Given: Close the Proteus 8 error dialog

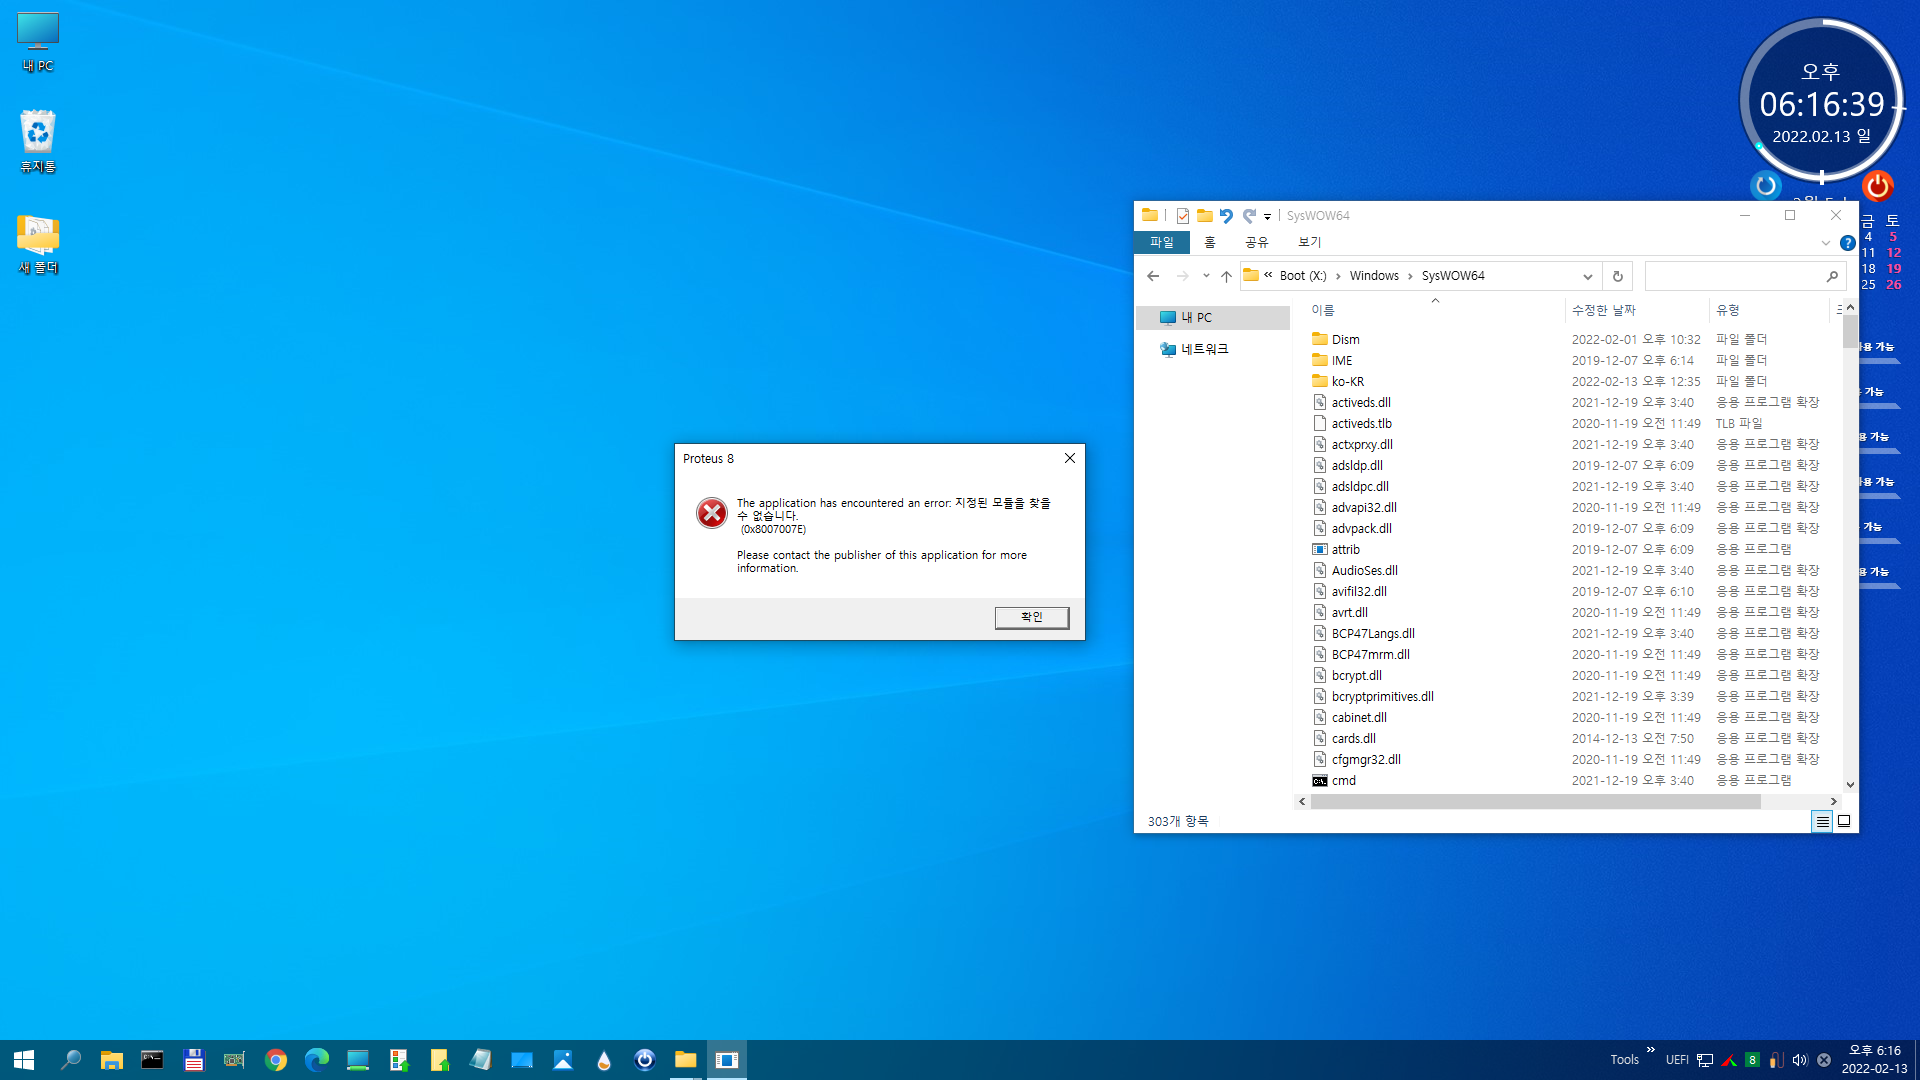Looking at the screenshot, I should pyautogui.click(x=1069, y=458).
